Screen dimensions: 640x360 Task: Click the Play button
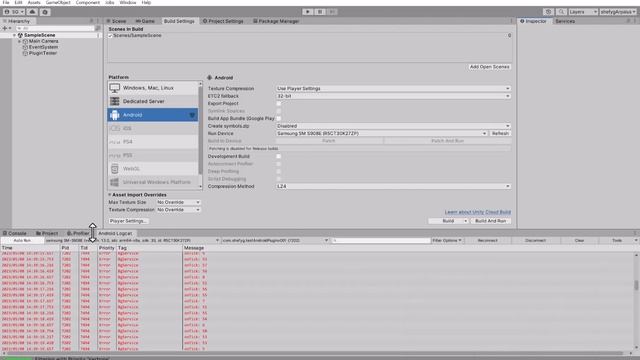(x=308, y=12)
